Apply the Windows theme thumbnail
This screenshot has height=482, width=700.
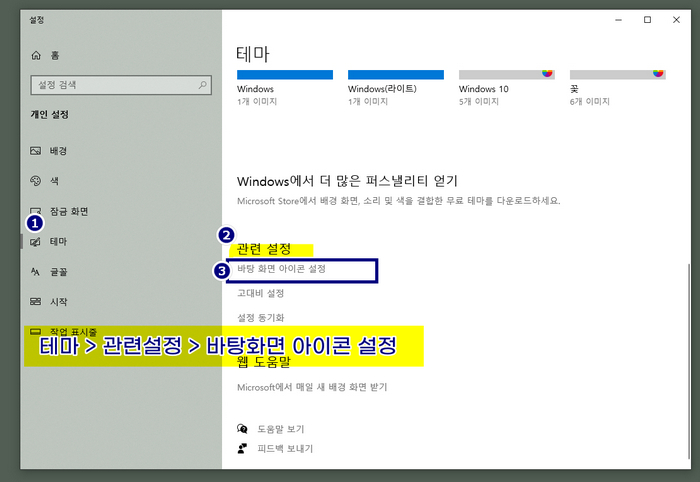285,75
